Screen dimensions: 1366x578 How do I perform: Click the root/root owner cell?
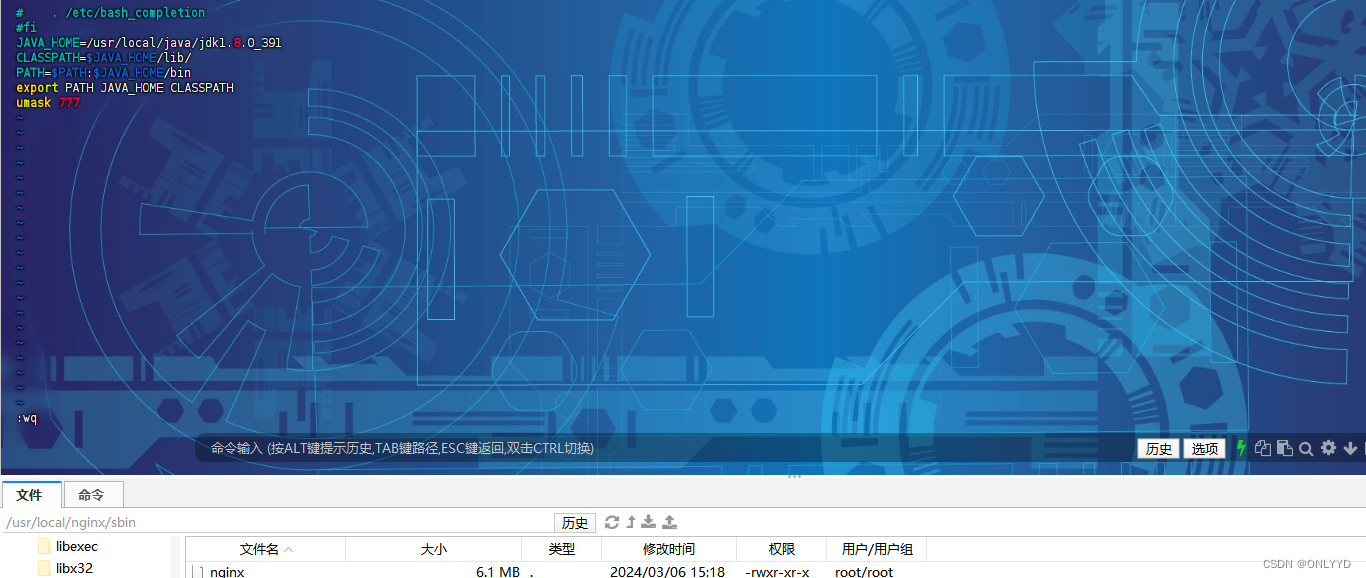(864, 572)
